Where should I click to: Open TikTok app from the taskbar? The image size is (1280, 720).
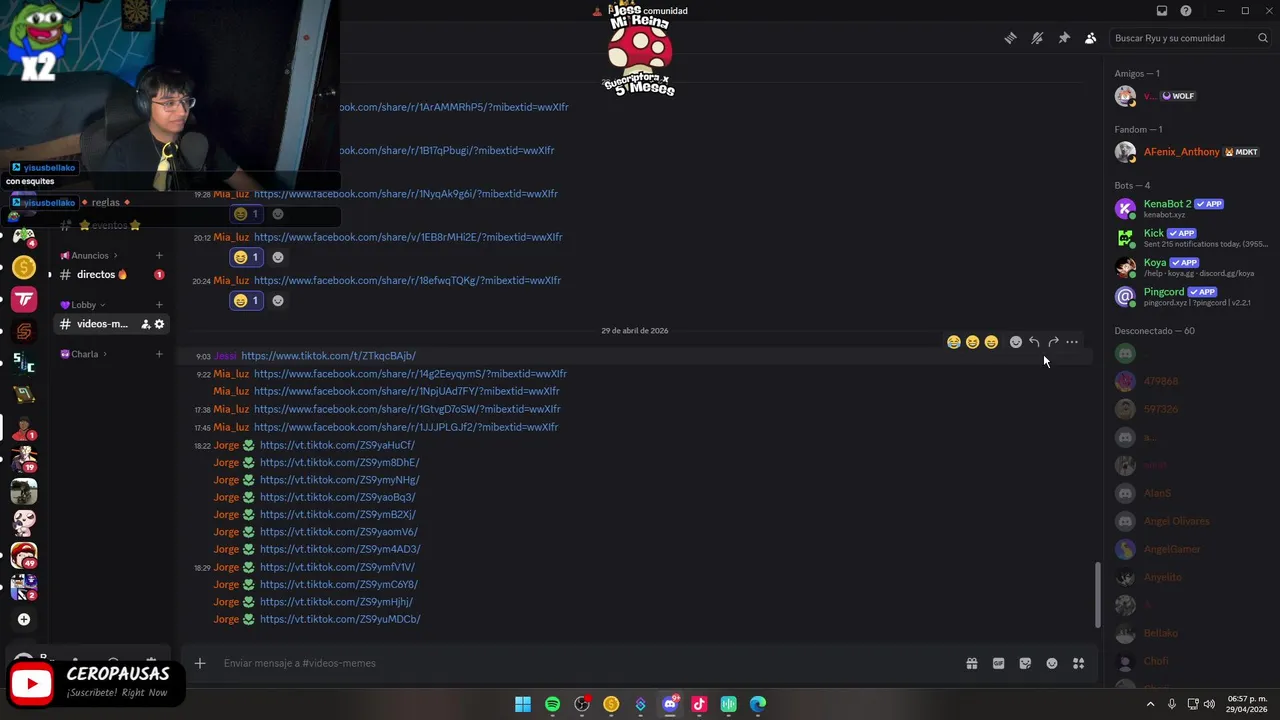pos(699,704)
